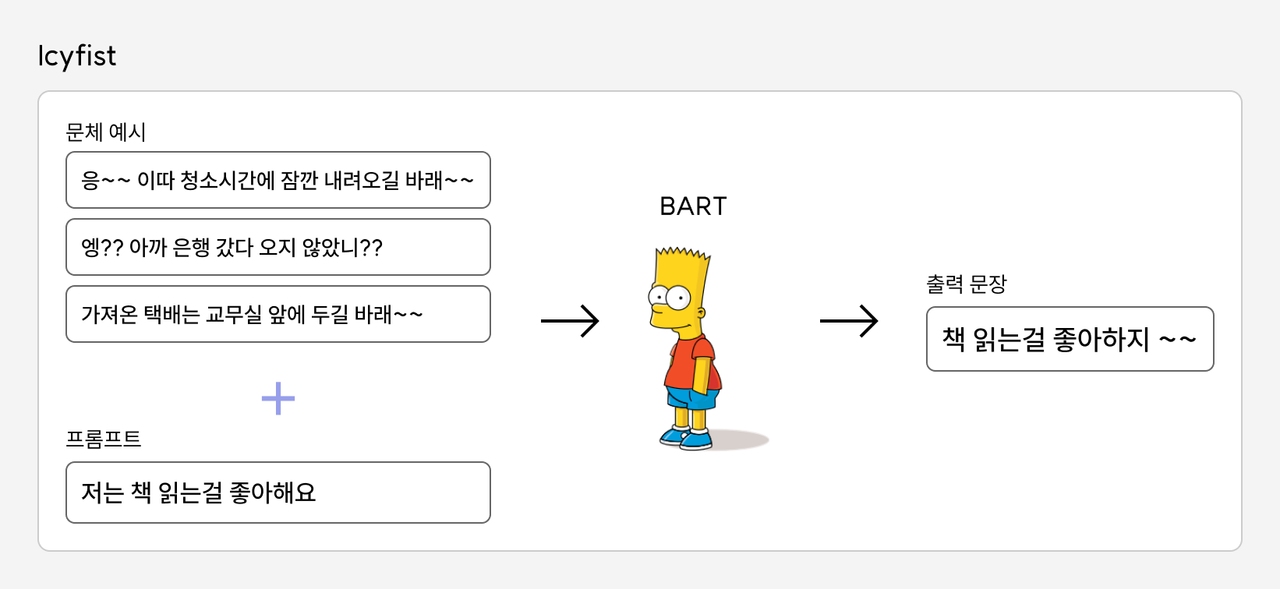This screenshot has width=1280, height=589.
Task: Click Bart's blue sneakers
Action: (686, 438)
